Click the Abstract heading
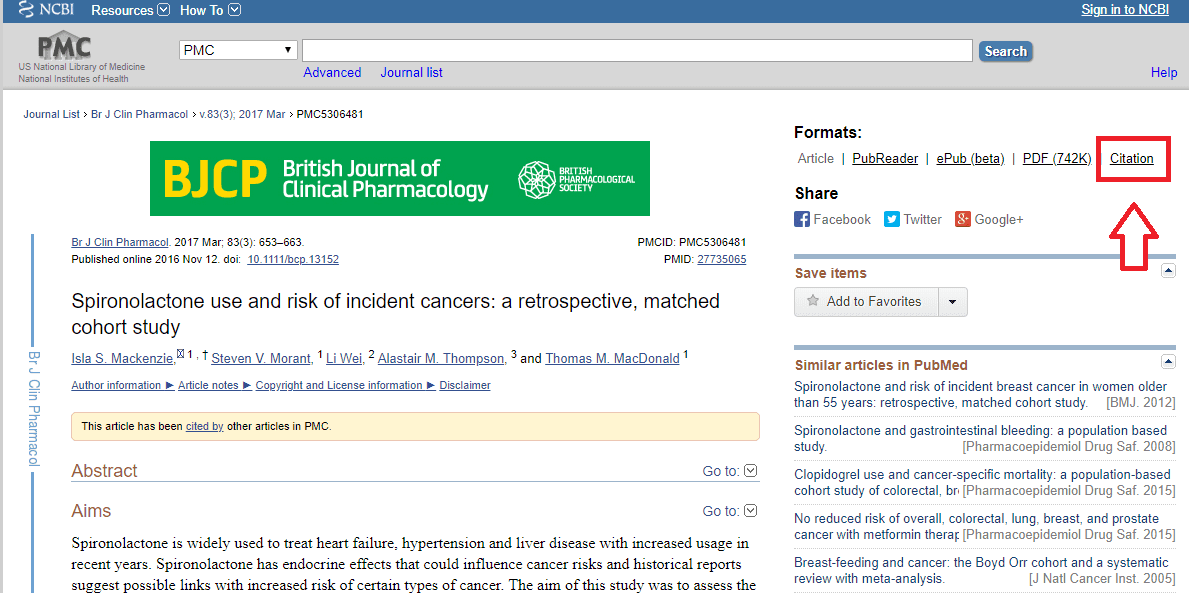 pyautogui.click(x=105, y=471)
